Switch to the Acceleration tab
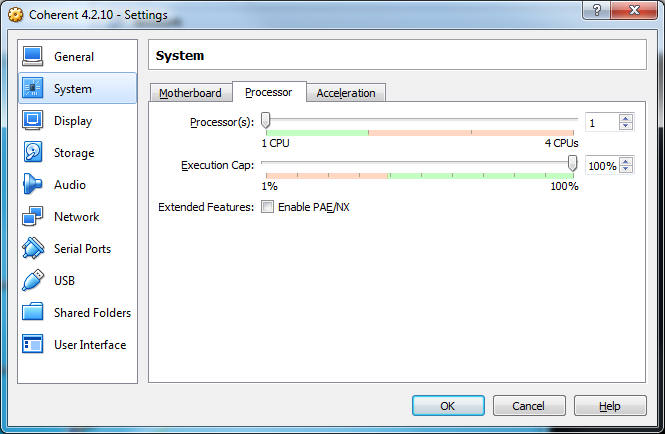 click(x=346, y=93)
